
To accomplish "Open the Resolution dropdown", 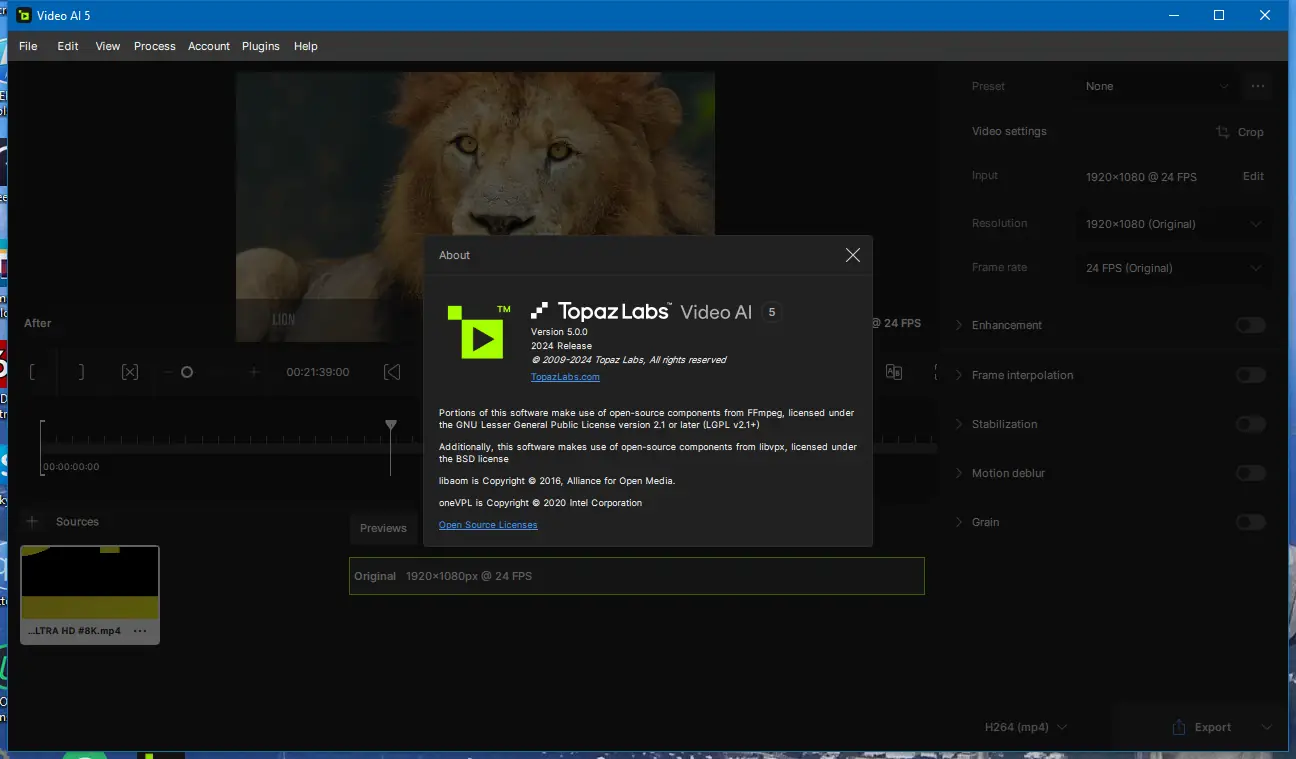I will (1174, 224).
